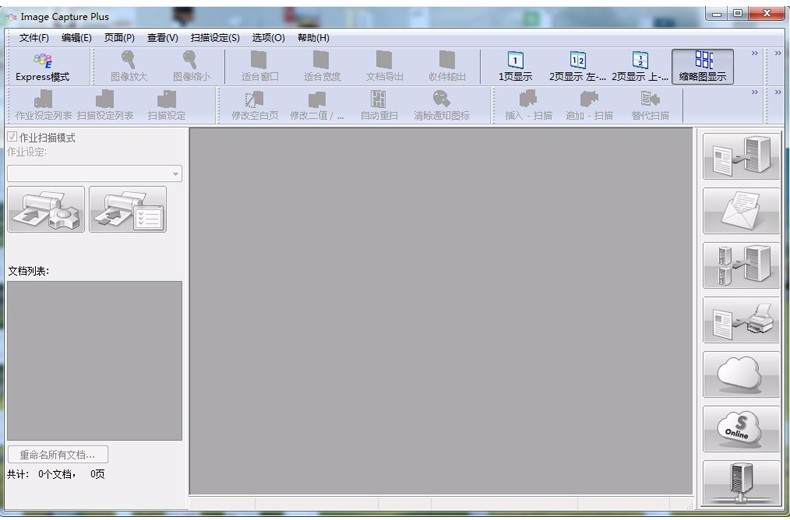Screen dimensions: 790x520
Task: Click the plain cloud output button
Action: click(741, 374)
